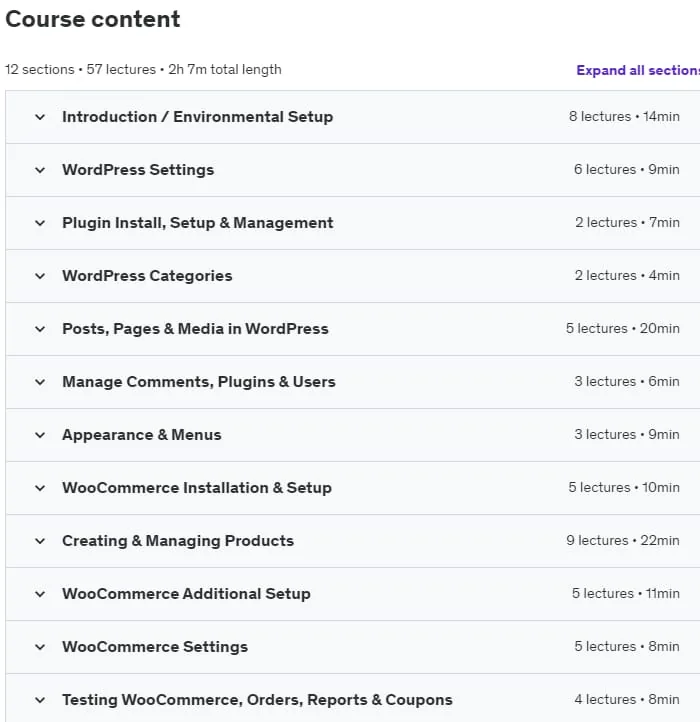The width and height of the screenshot is (700, 722).
Task: Expand the Introduction / Environmental Setup chevron
Action: coord(40,117)
